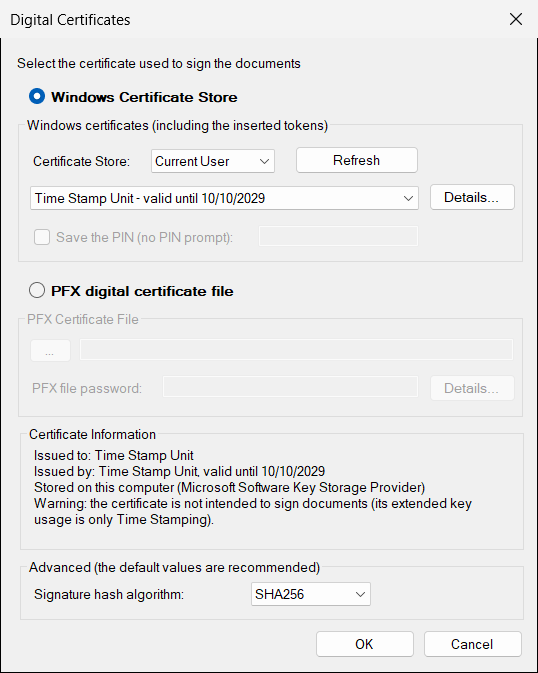Click the PFX file password field
This screenshot has height=673, width=538.
290,387
